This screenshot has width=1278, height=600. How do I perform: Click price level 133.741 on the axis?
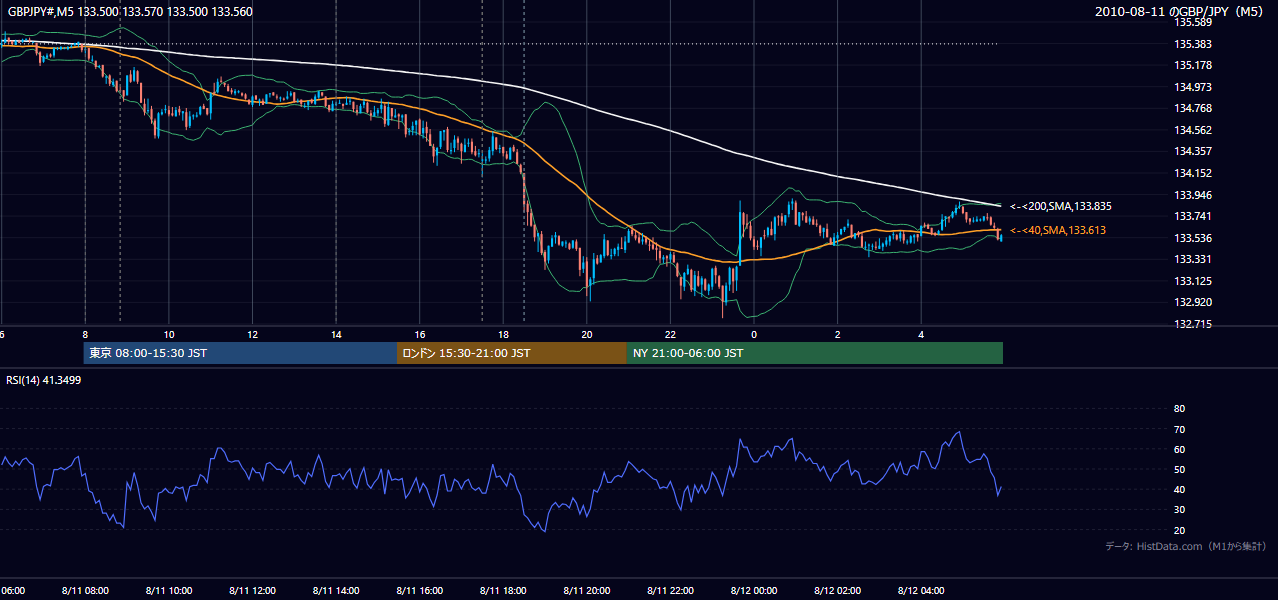point(1192,216)
